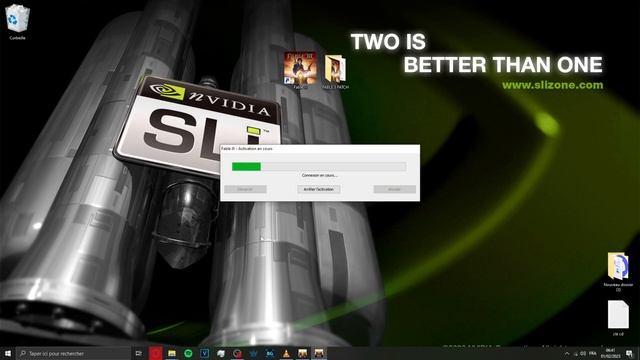Click the Arrêter l'activation button
This screenshot has height=360, width=640.
(318, 189)
